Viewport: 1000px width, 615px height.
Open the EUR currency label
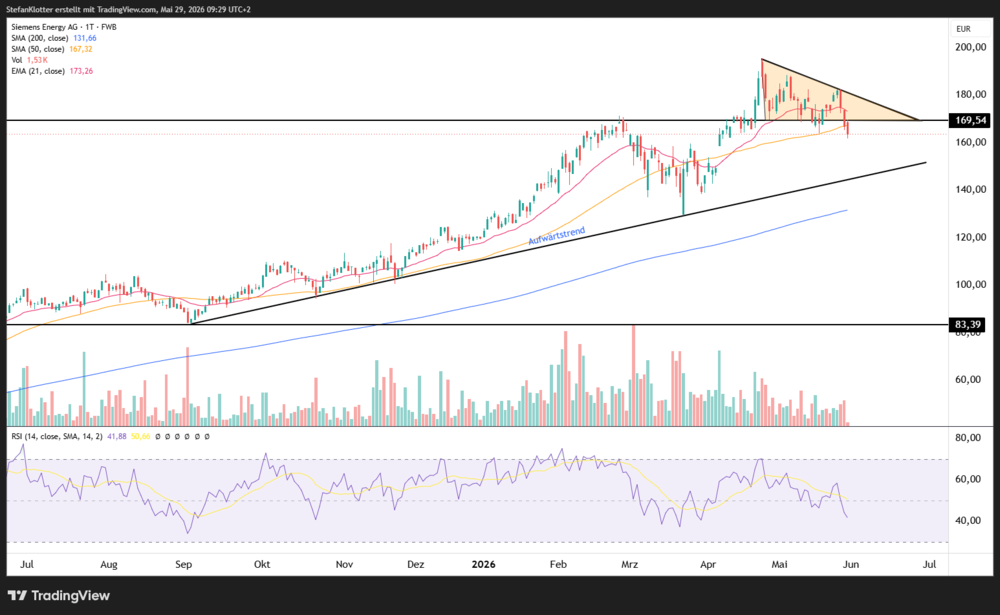point(963,29)
